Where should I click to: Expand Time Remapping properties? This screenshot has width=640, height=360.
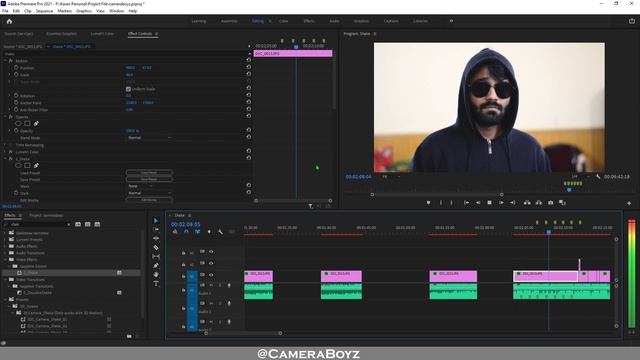[x=5, y=144]
